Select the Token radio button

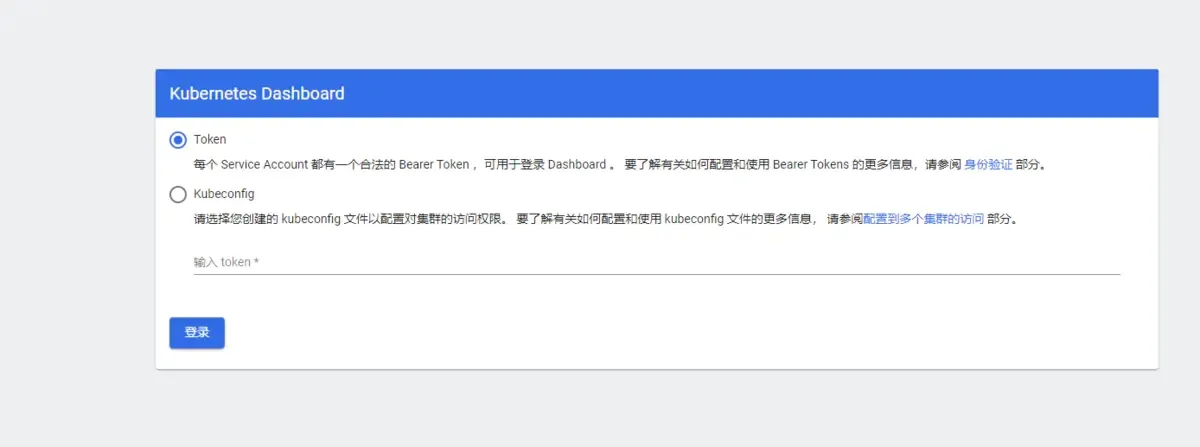(178, 140)
